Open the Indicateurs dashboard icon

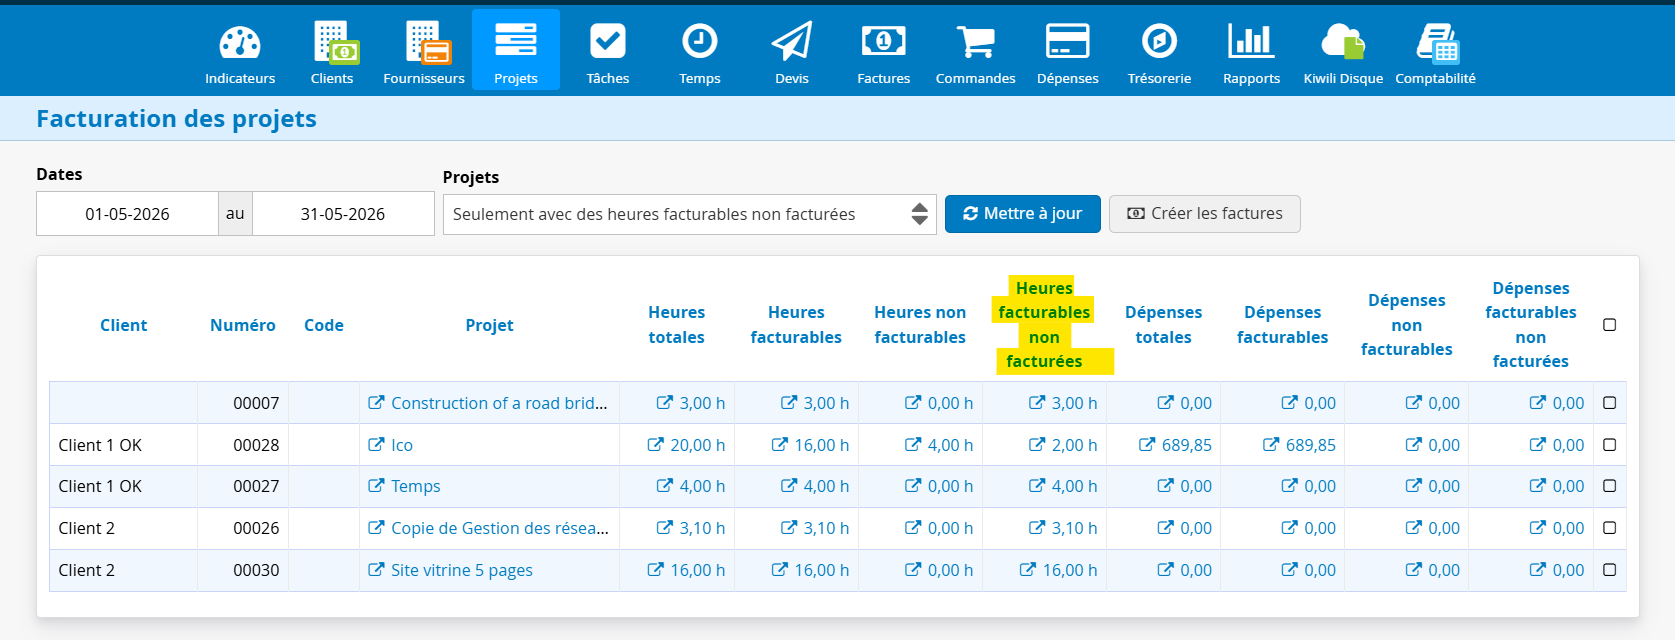pos(240,42)
